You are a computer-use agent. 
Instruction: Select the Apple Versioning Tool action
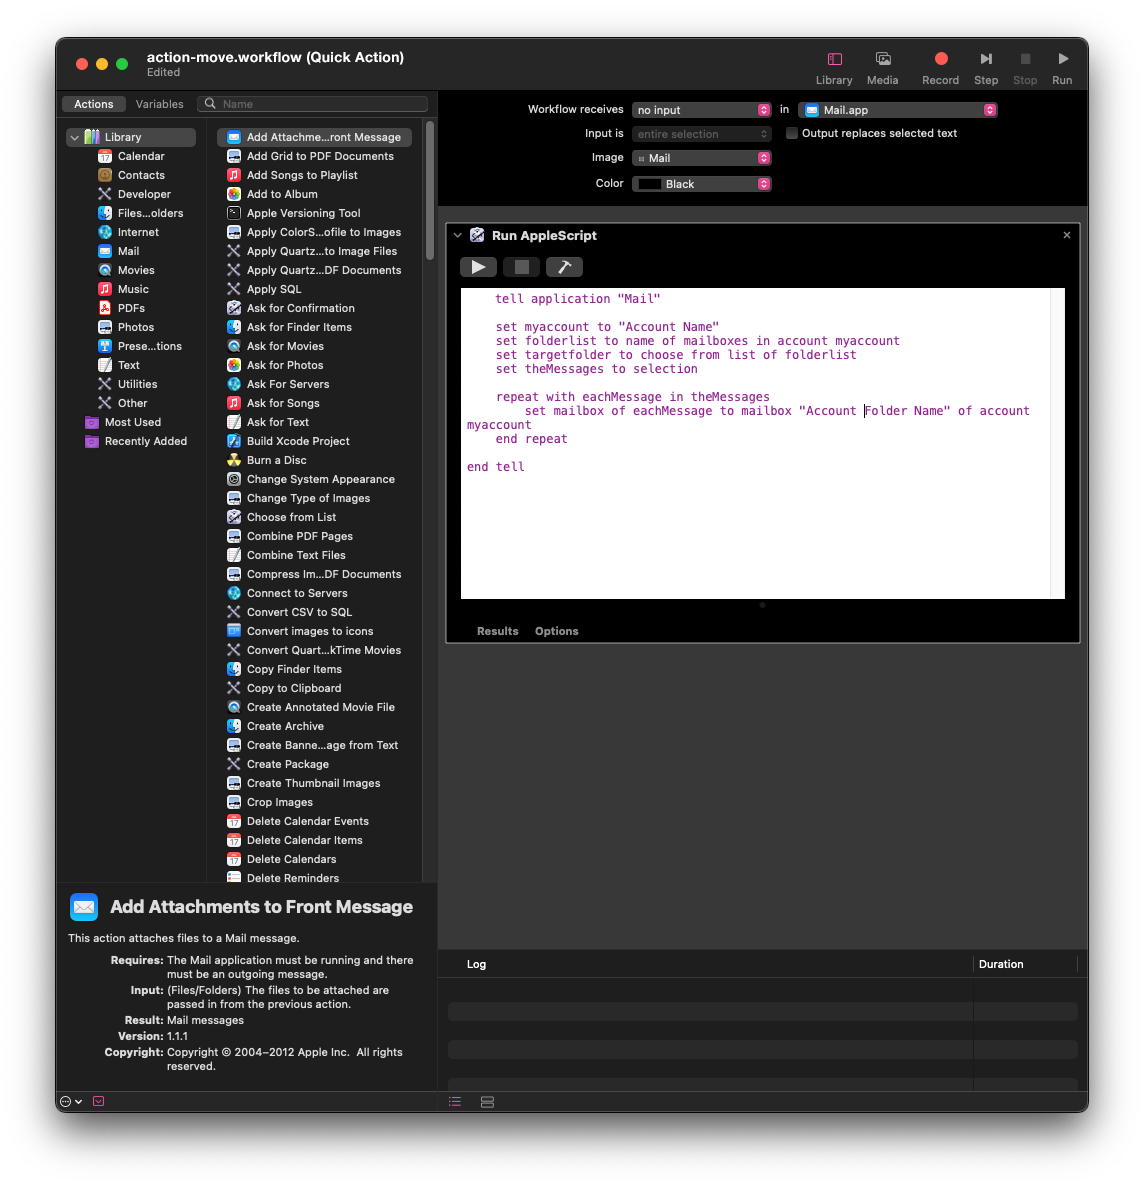[x=294, y=213]
